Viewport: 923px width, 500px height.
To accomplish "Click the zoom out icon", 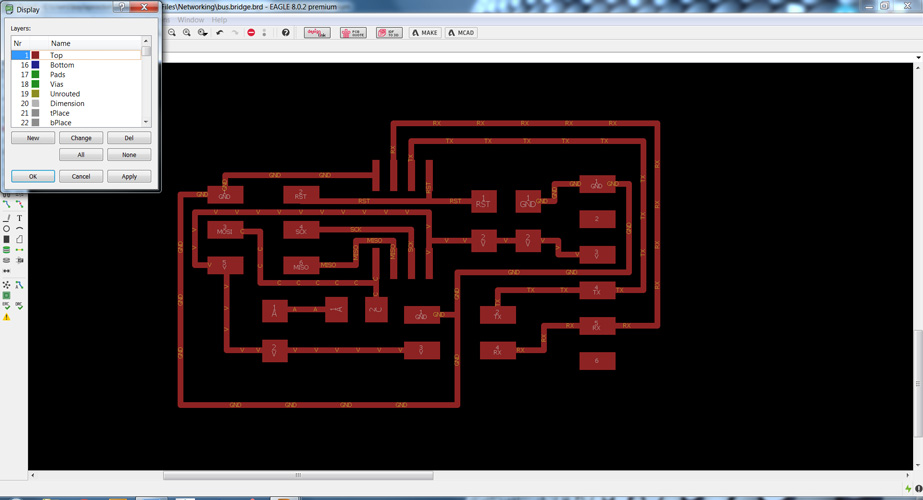I will [x=172, y=32].
